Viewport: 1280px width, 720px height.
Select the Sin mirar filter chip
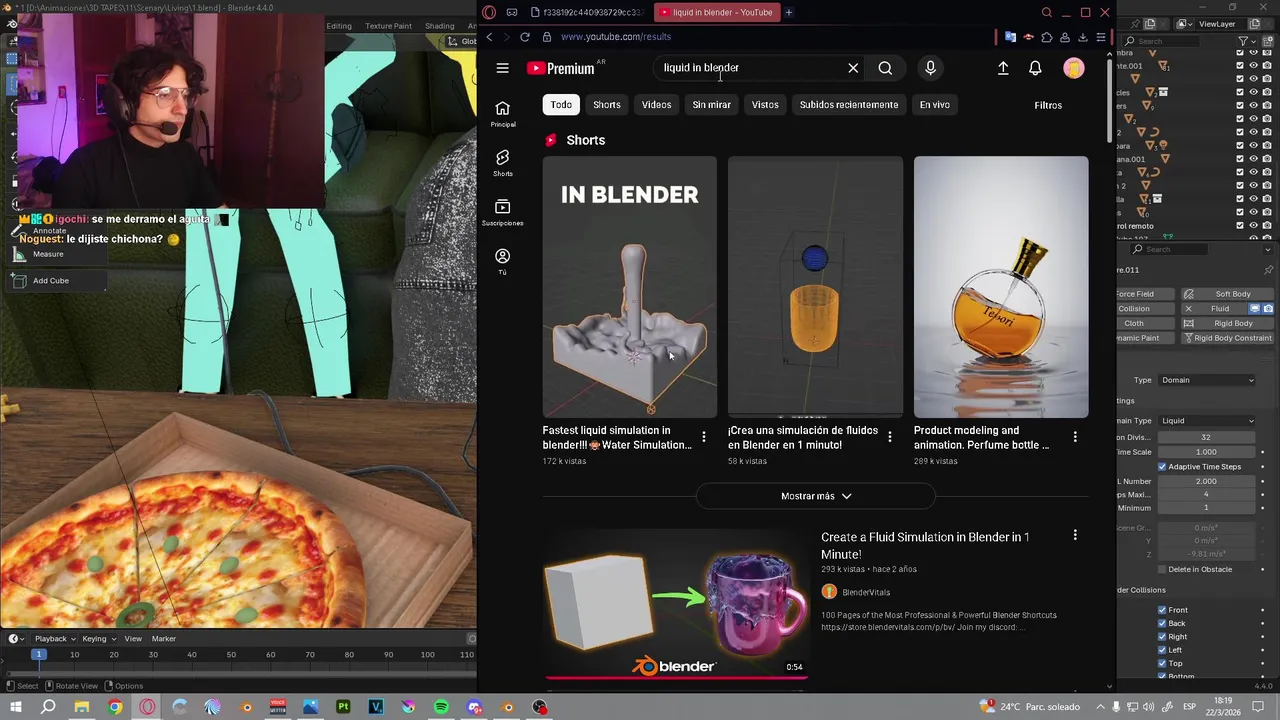pos(712,105)
